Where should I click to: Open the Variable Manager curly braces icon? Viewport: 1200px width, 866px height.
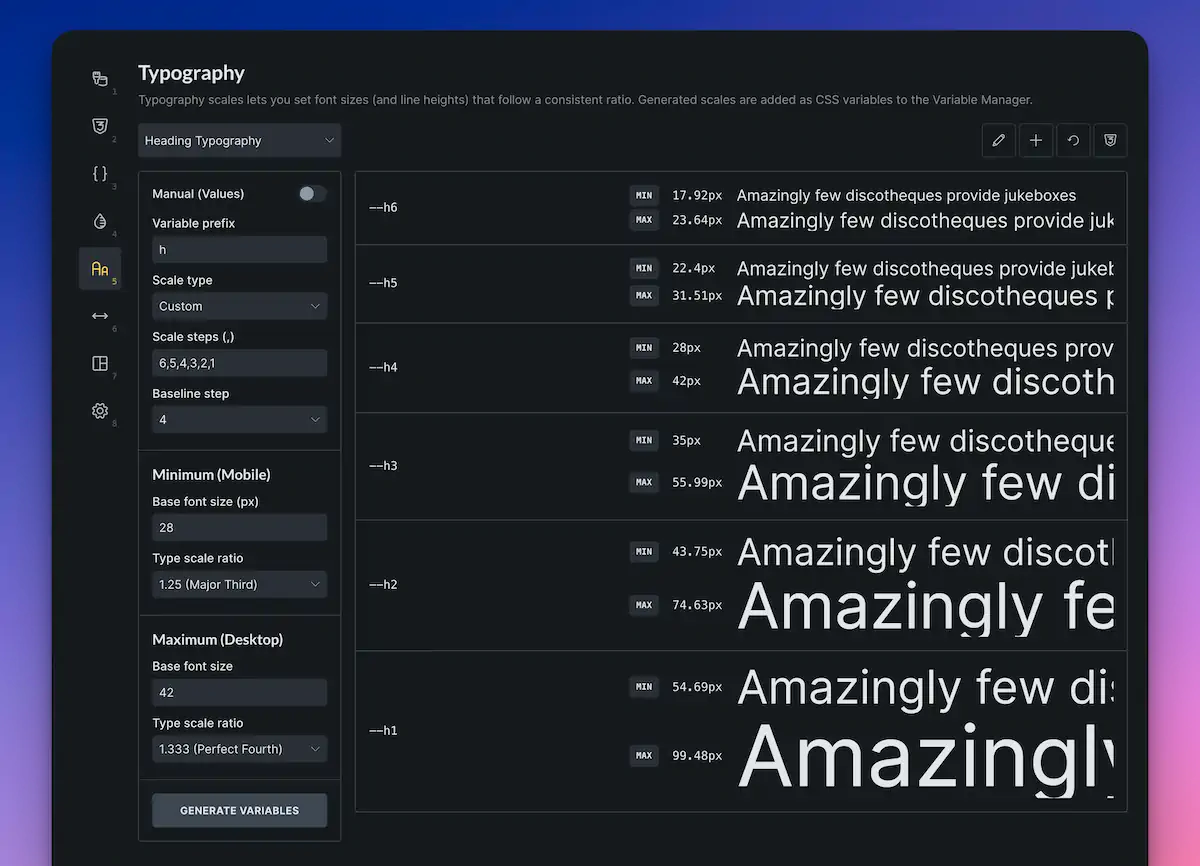coord(100,173)
